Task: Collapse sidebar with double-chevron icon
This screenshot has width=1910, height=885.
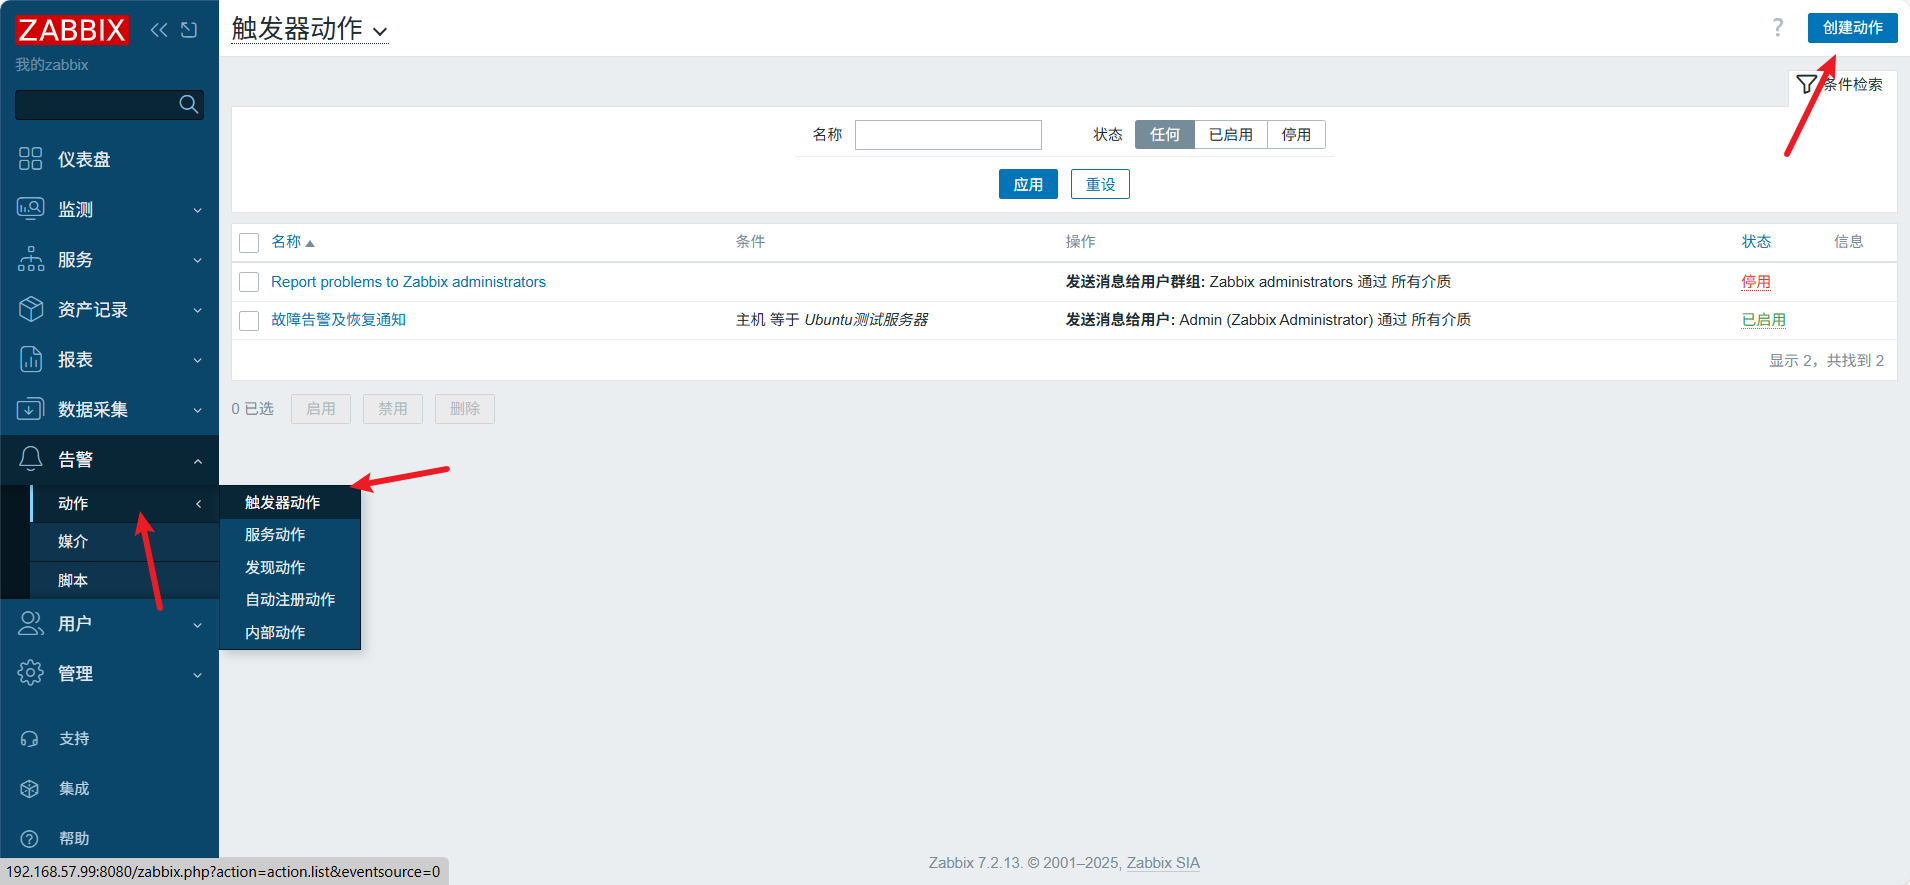Action: click(159, 30)
